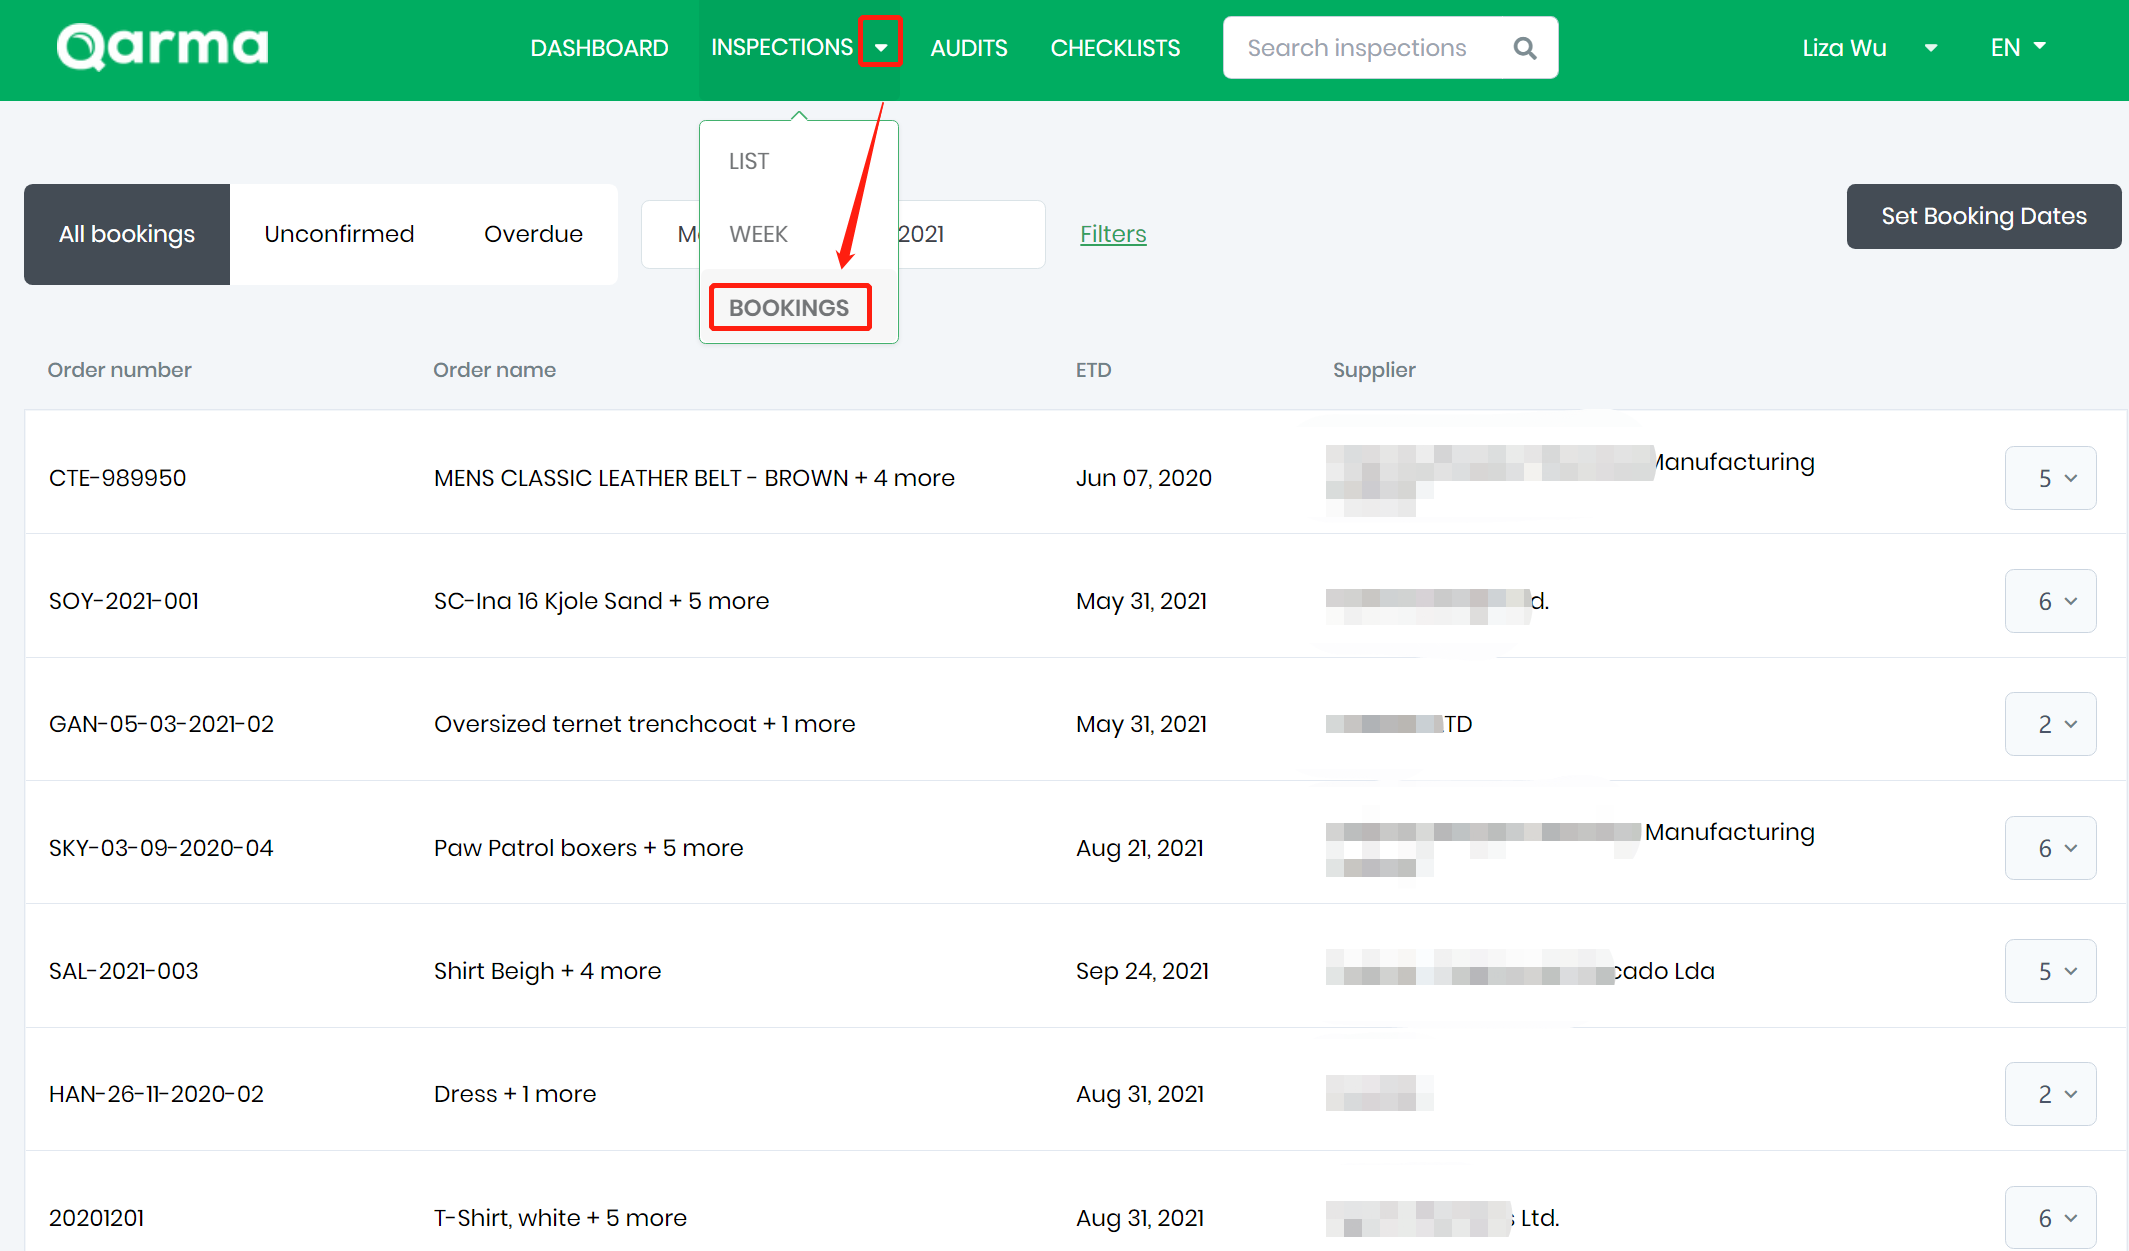Open the Checklists section
Viewport: 2129px width, 1251px height.
pyautogui.click(x=1115, y=48)
